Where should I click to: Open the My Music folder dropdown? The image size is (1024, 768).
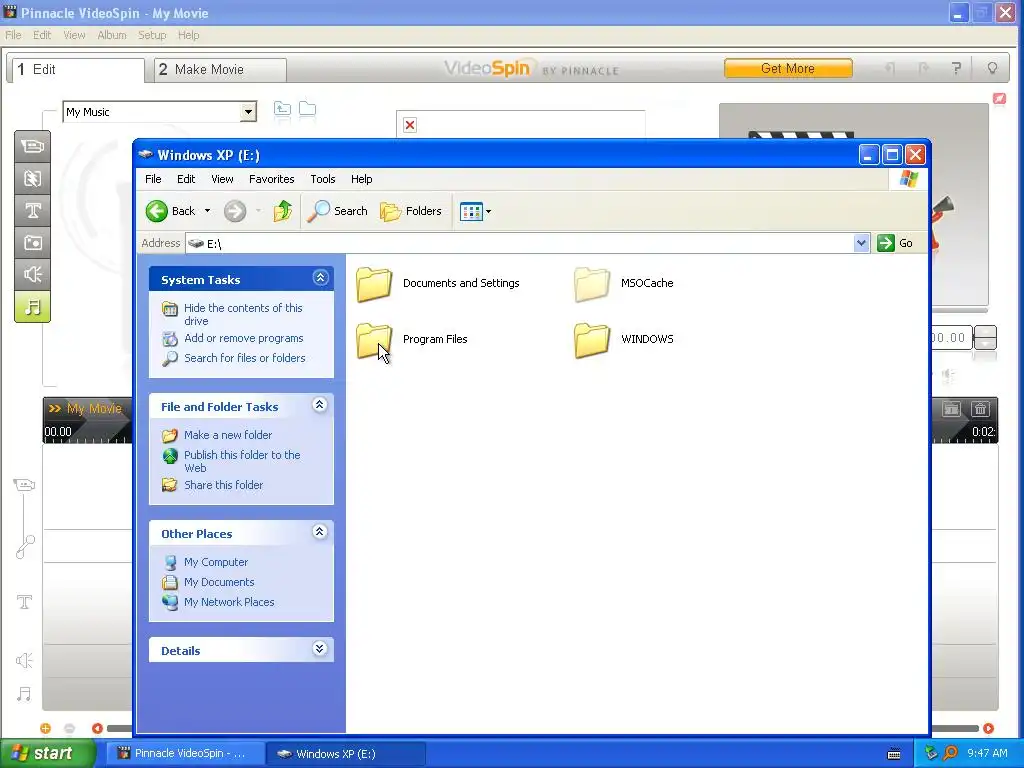point(248,112)
